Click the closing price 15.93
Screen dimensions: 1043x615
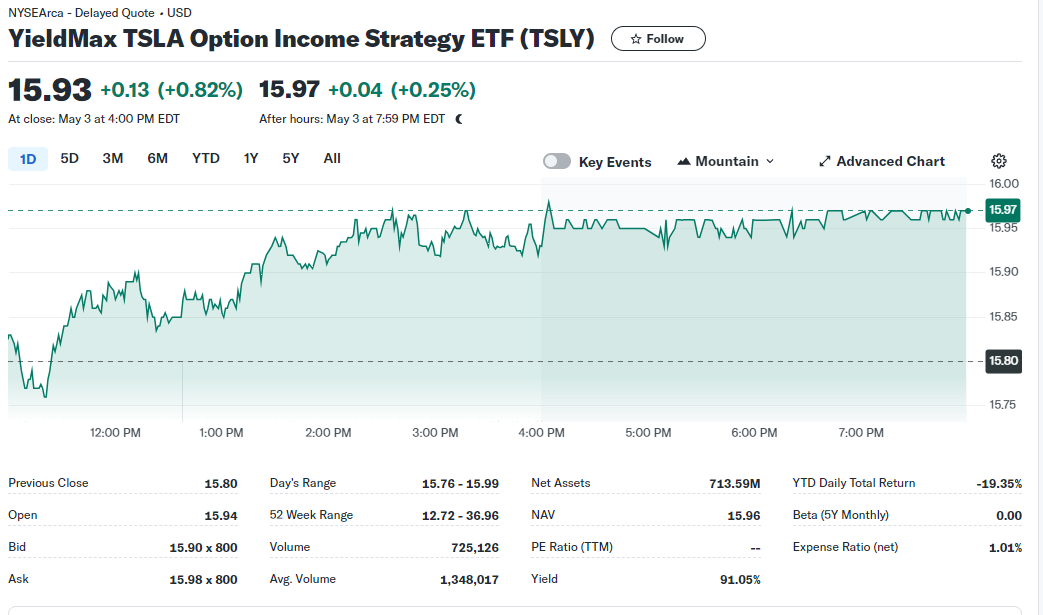tap(50, 90)
